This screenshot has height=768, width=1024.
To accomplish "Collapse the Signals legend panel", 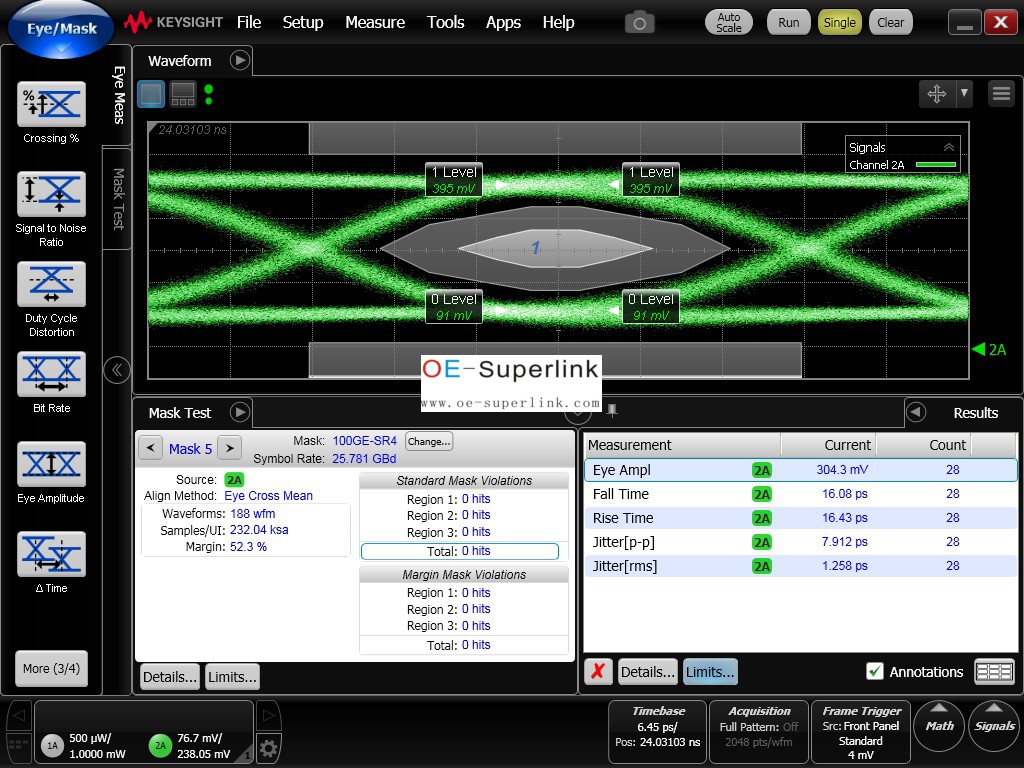I will [949, 147].
